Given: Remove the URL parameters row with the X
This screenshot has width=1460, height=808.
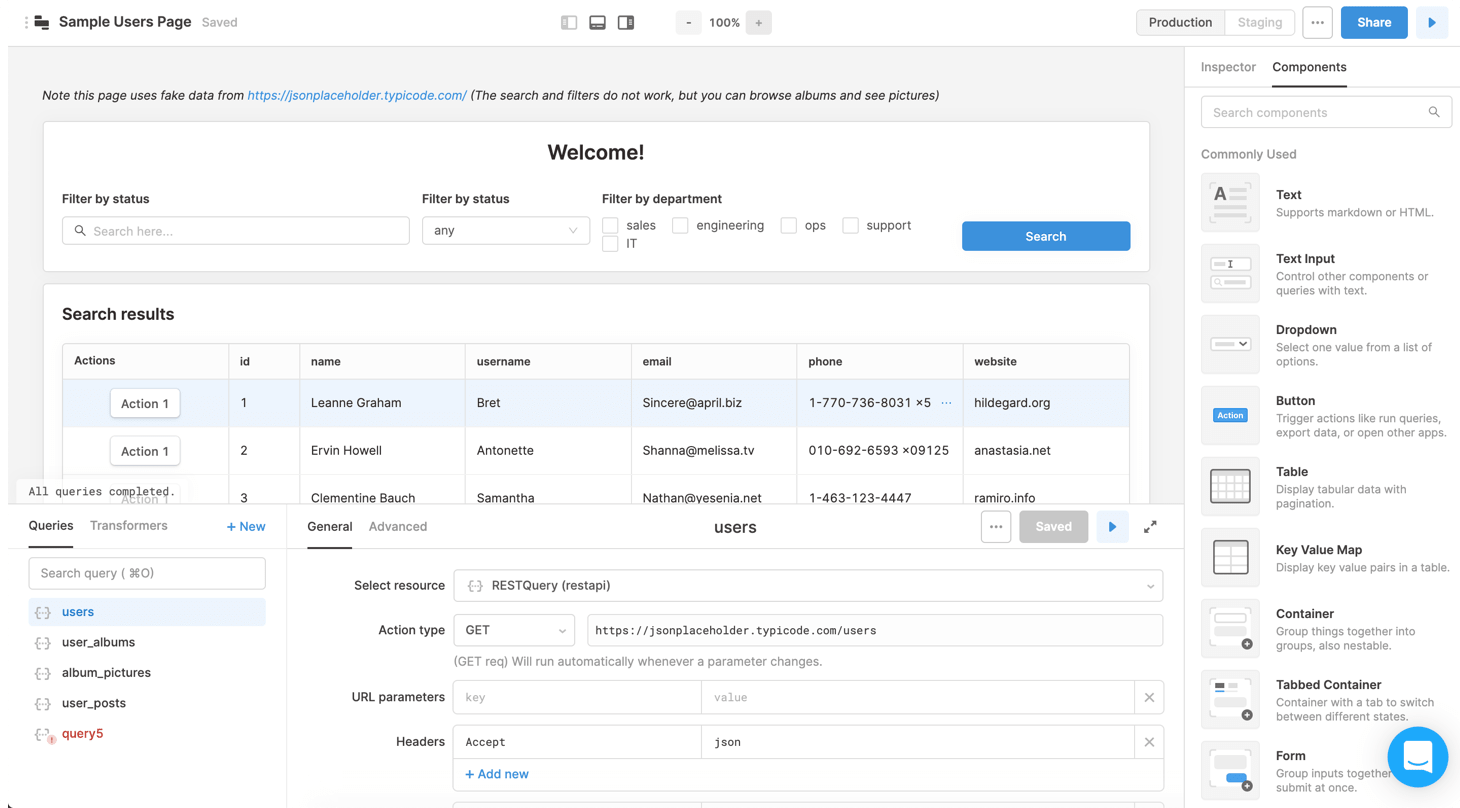Looking at the screenshot, I should (1149, 697).
